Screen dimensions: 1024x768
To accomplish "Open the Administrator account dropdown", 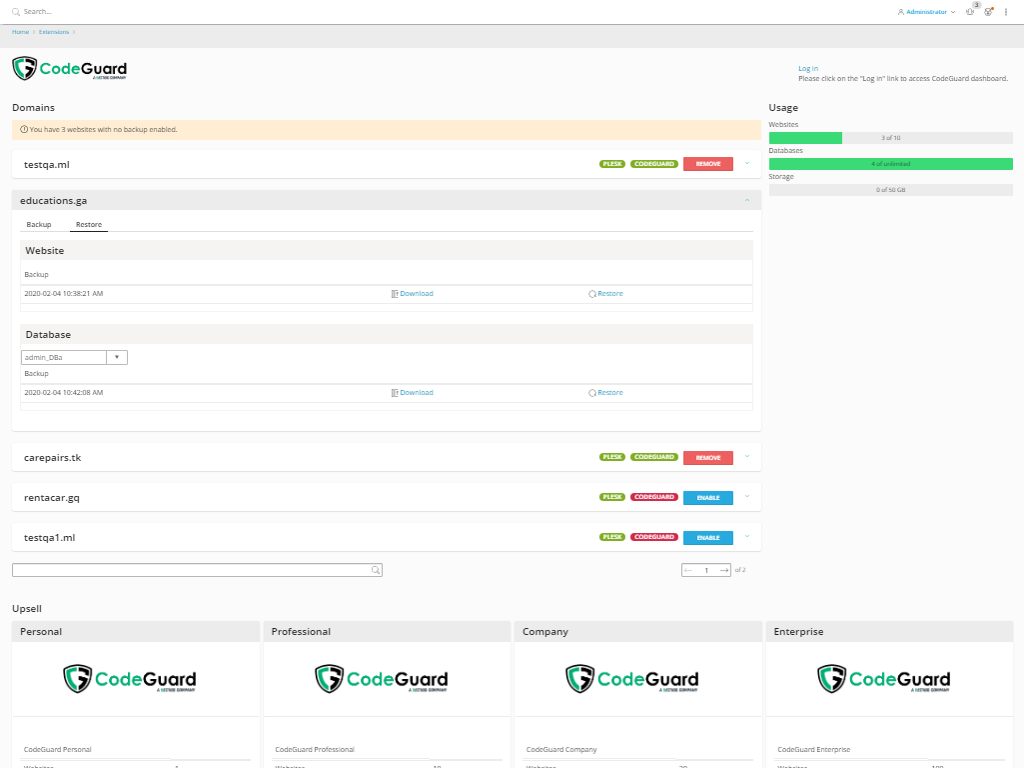I will [x=926, y=12].
